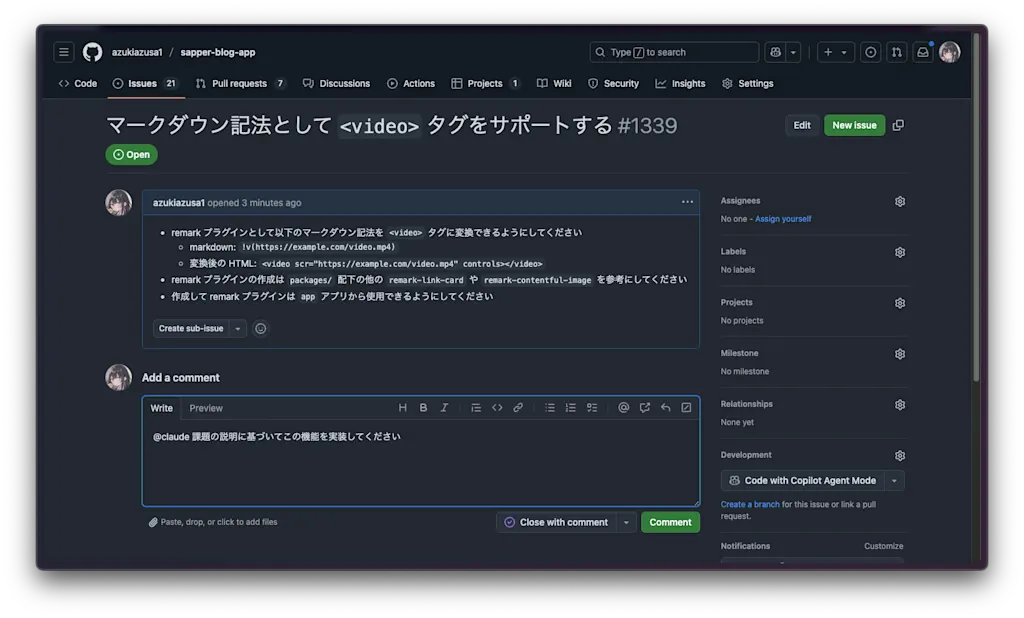Expand the Copilot Agent Mode dropdown arrow
The height and width of the screenshot is (618, 1024).
894,481
